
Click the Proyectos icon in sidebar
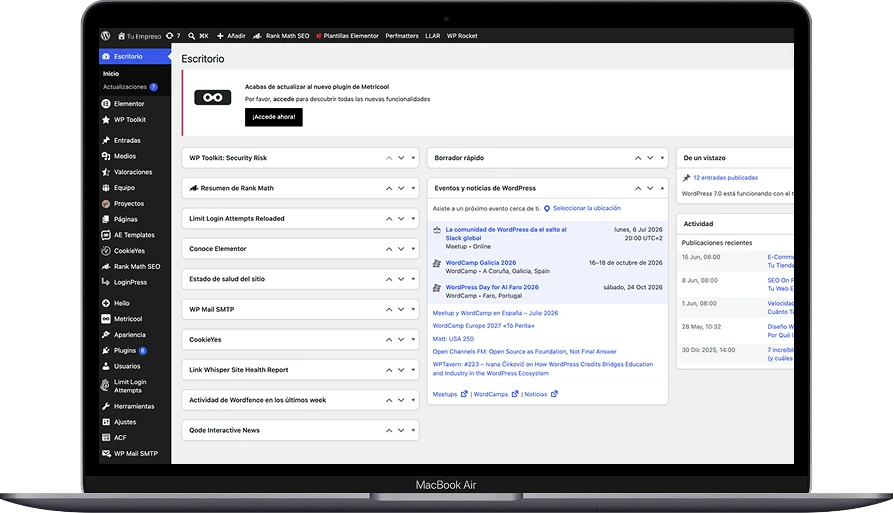[105, 203]
